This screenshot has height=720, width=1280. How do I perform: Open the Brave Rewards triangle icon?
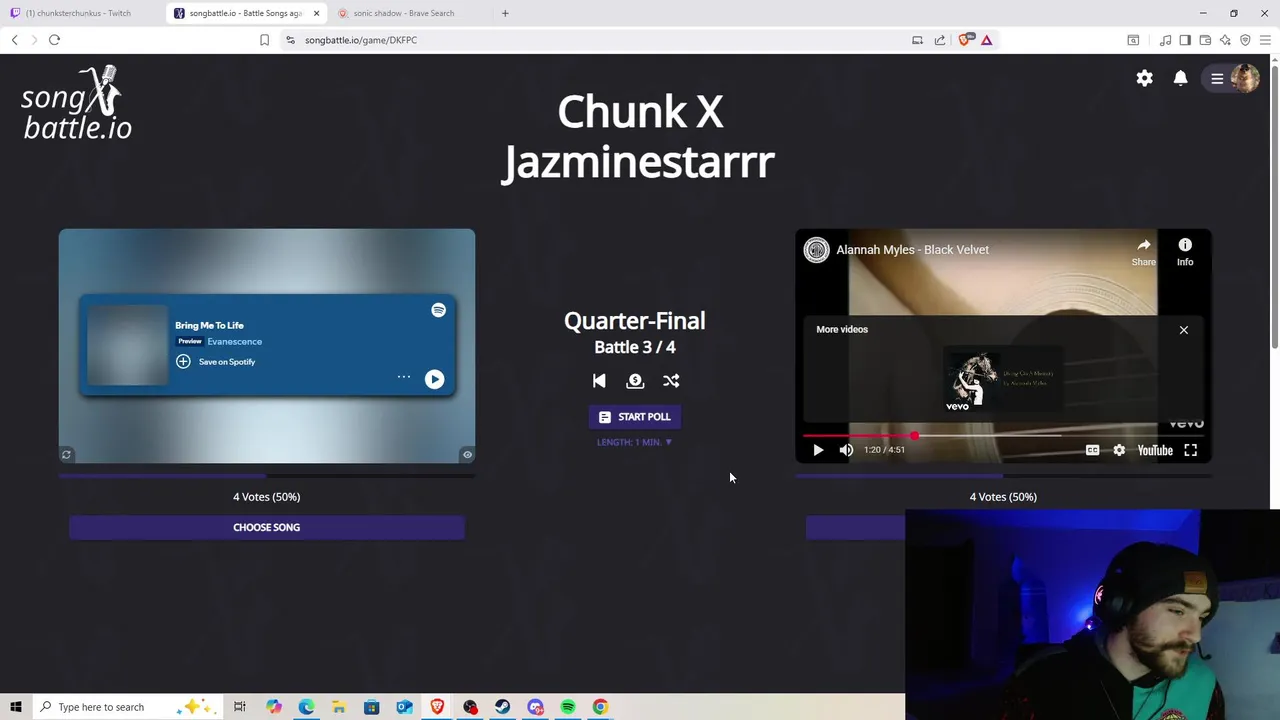986,40
